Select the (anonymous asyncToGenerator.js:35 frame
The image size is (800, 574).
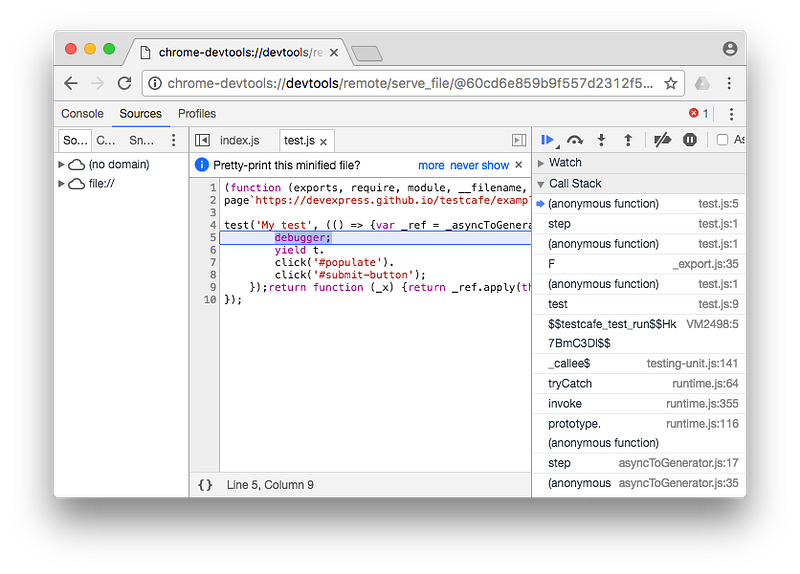638,483
